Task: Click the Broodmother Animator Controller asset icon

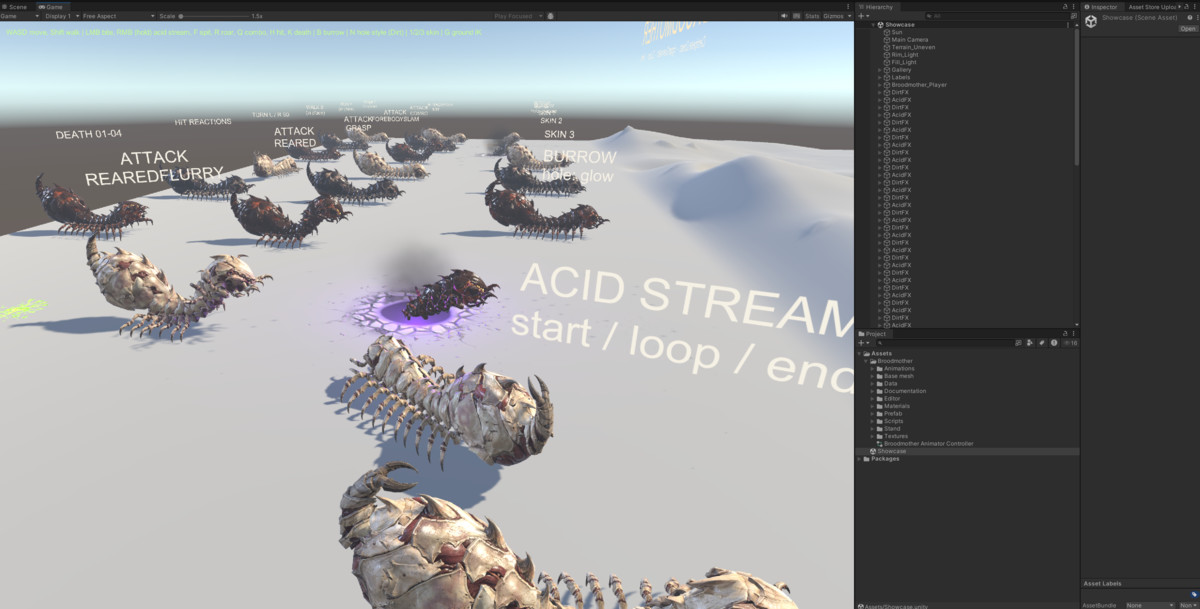Action: (x=880, y=444)
